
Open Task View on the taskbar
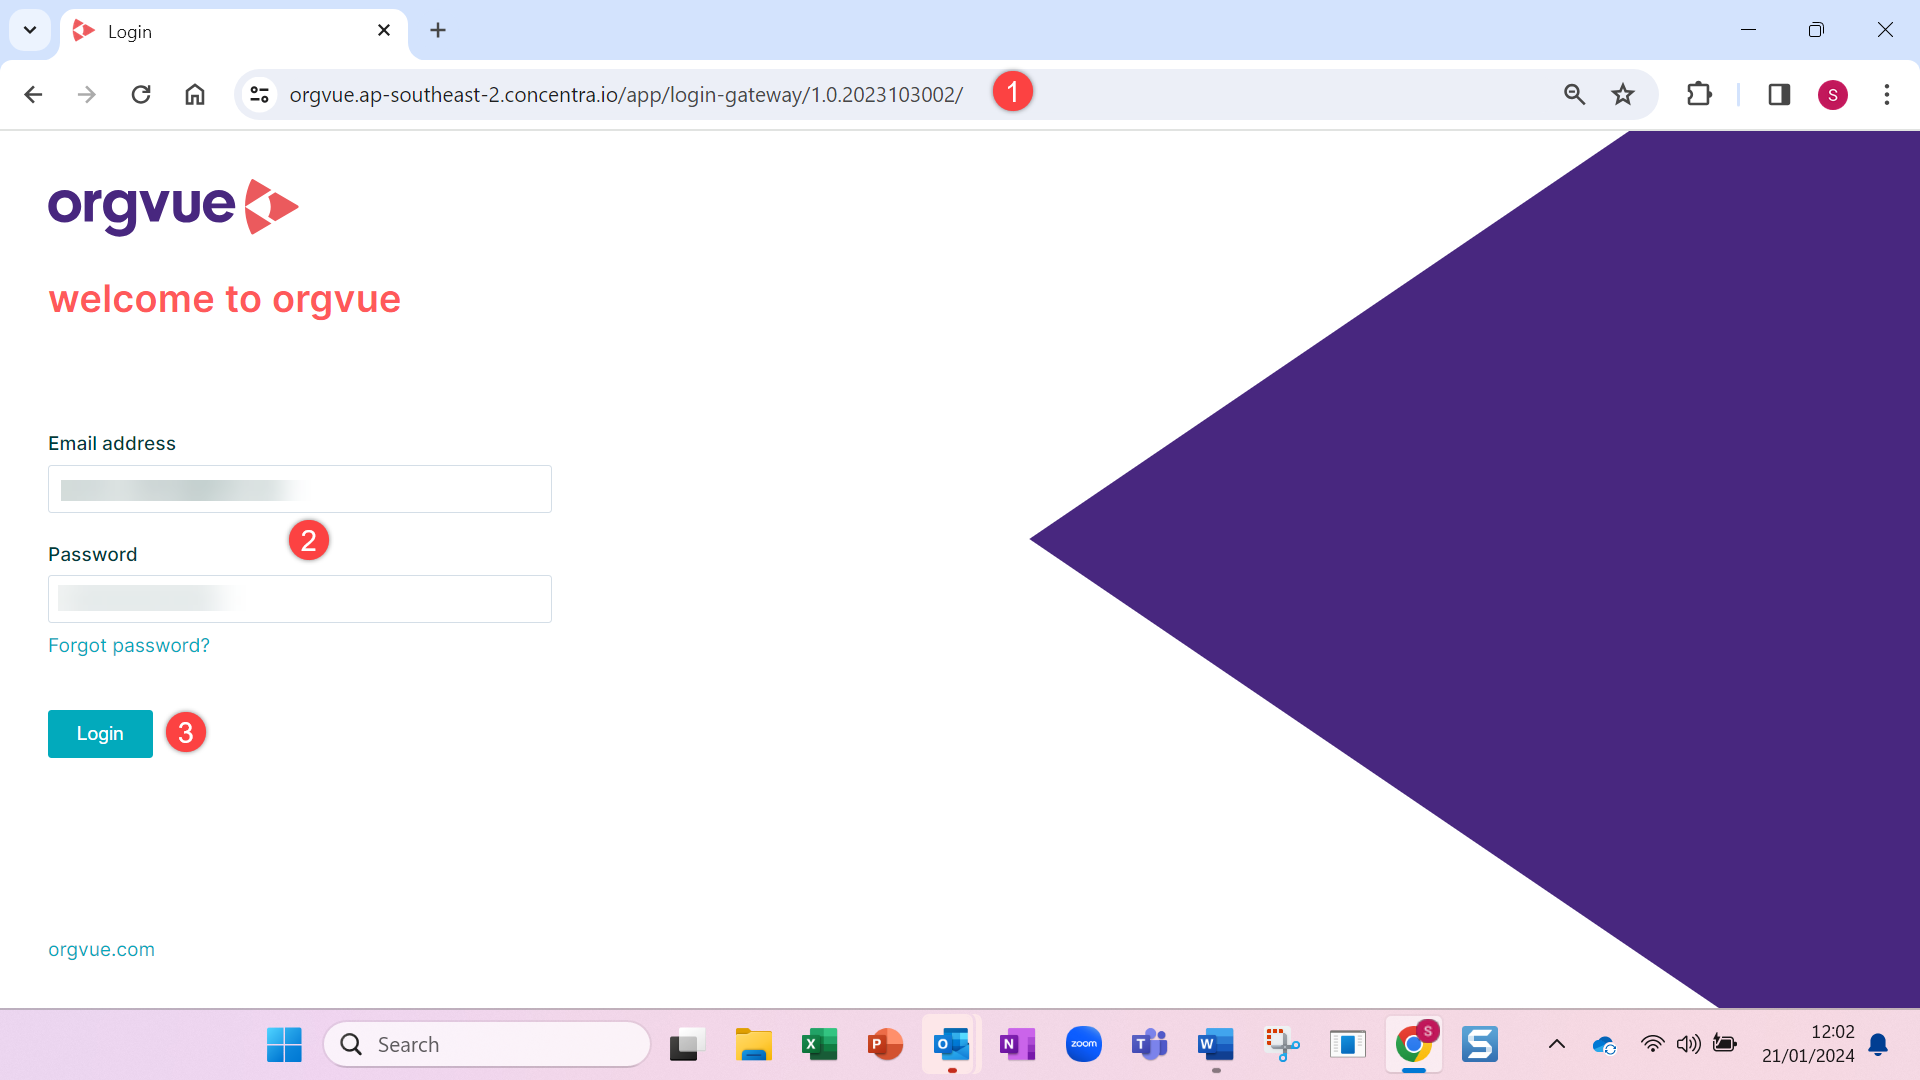click(687, 1045)
